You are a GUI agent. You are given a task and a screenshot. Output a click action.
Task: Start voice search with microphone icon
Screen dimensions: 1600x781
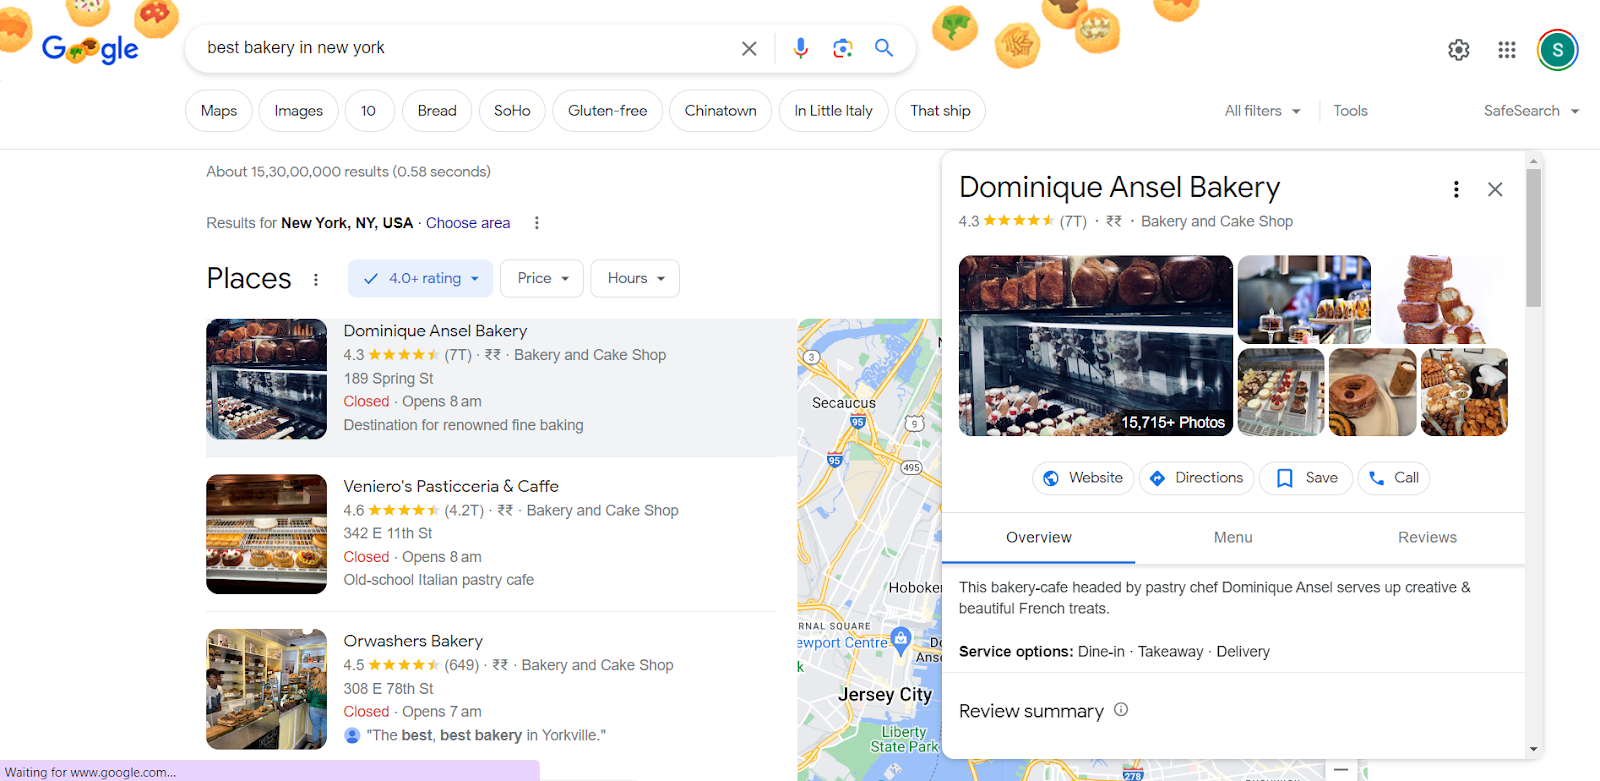800,48
